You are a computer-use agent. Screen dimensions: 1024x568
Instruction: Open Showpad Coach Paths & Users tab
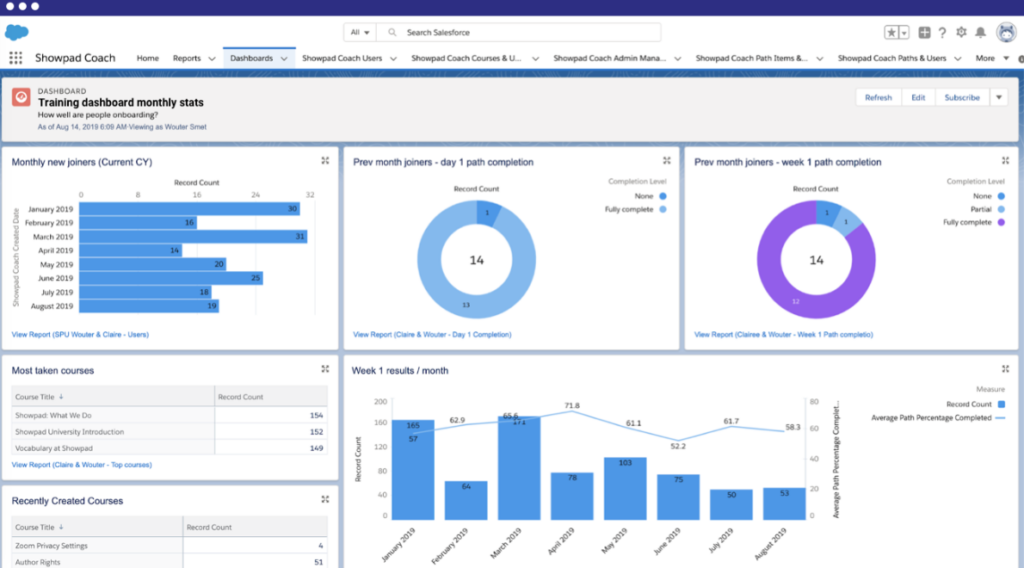(x=892, y=58)
